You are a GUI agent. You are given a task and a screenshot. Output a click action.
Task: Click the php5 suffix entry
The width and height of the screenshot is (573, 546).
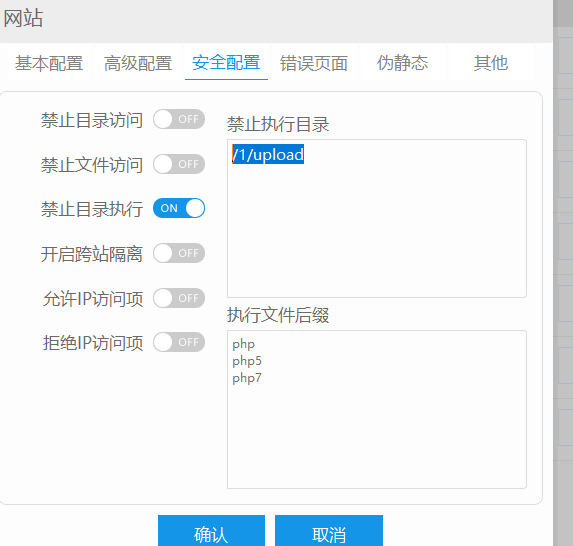pos(247,361)
